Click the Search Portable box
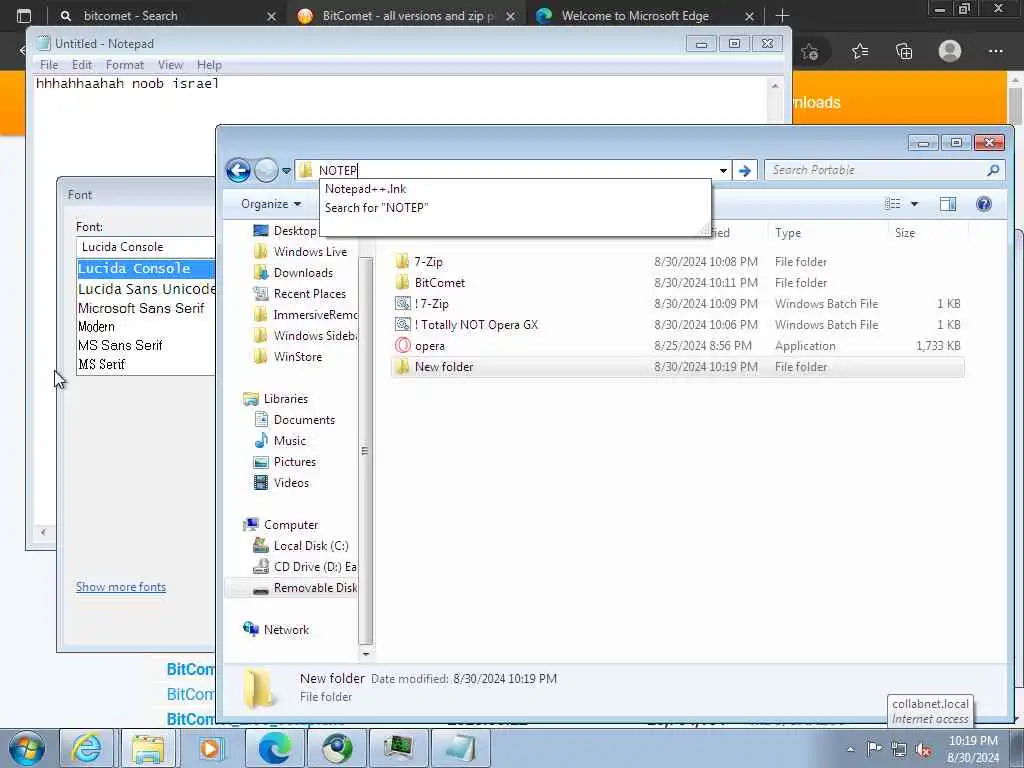Image resolution: width=1024 pixels, height=768 pixels. click(x=884, y=170)
